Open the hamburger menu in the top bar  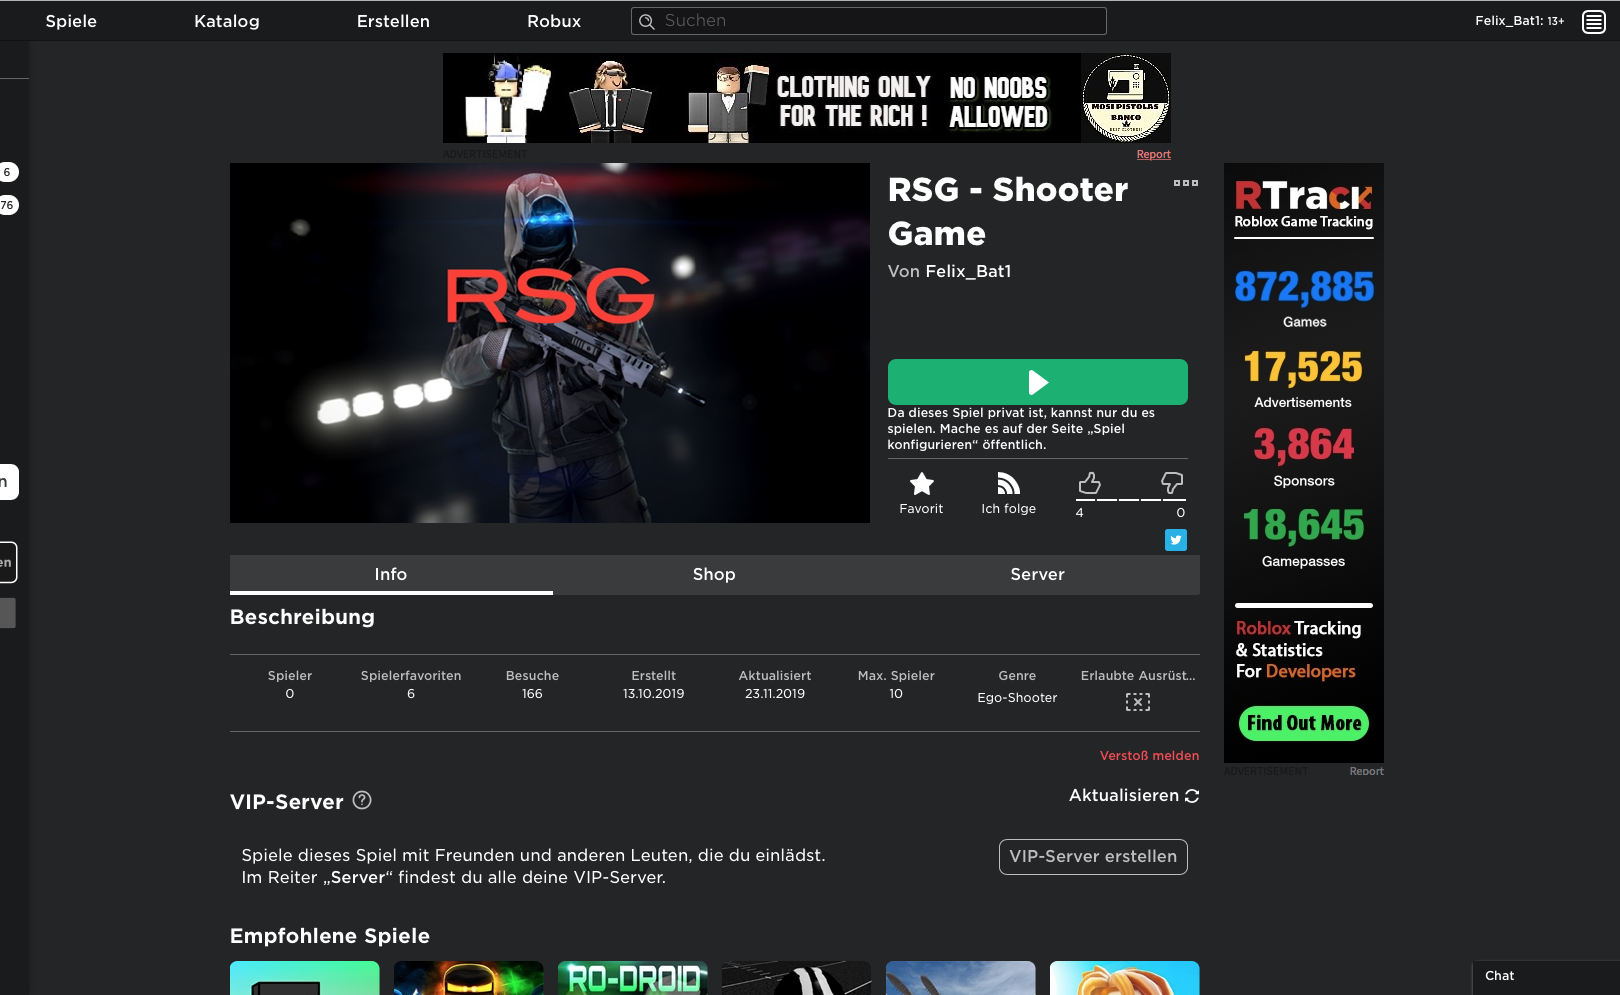pyautogui.click(x=1593, y=20)
